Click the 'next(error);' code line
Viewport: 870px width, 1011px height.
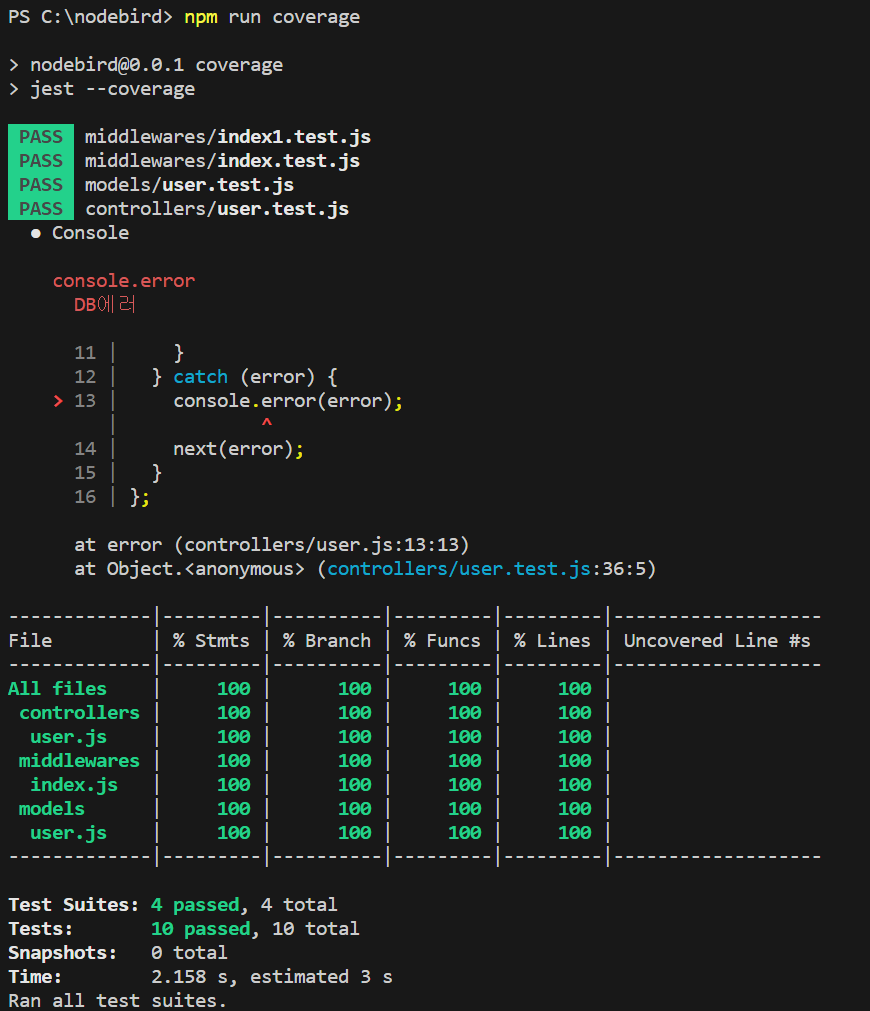coord(238,449)
